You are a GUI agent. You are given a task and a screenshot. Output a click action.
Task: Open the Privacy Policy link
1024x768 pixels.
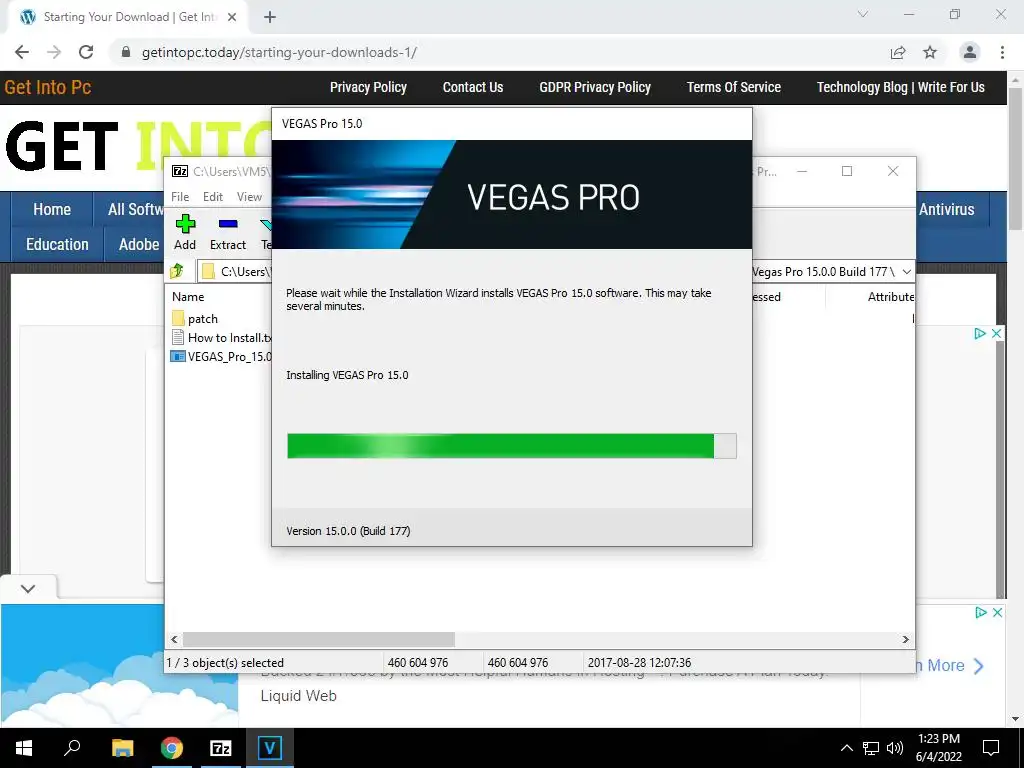(x=368, y=88)
